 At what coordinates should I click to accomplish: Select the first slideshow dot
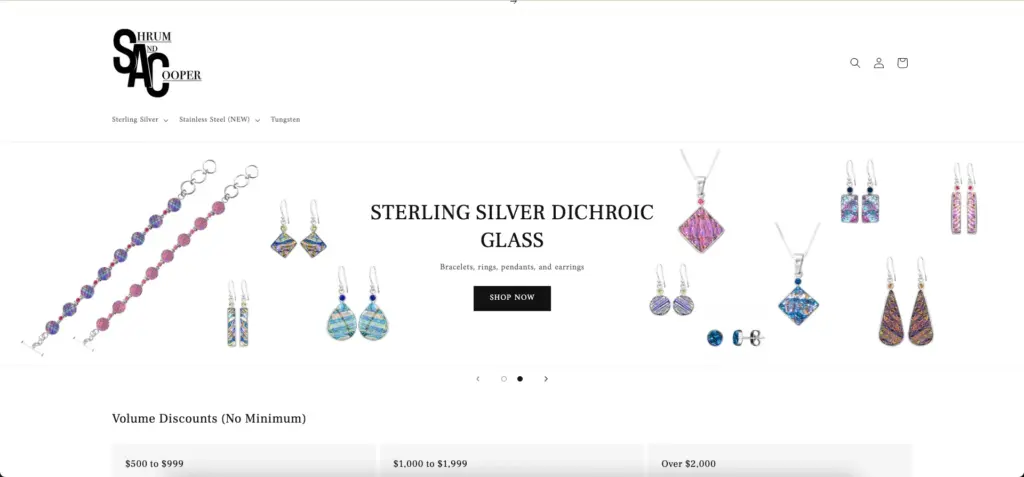pyautogui.click(x=504, y=379)
